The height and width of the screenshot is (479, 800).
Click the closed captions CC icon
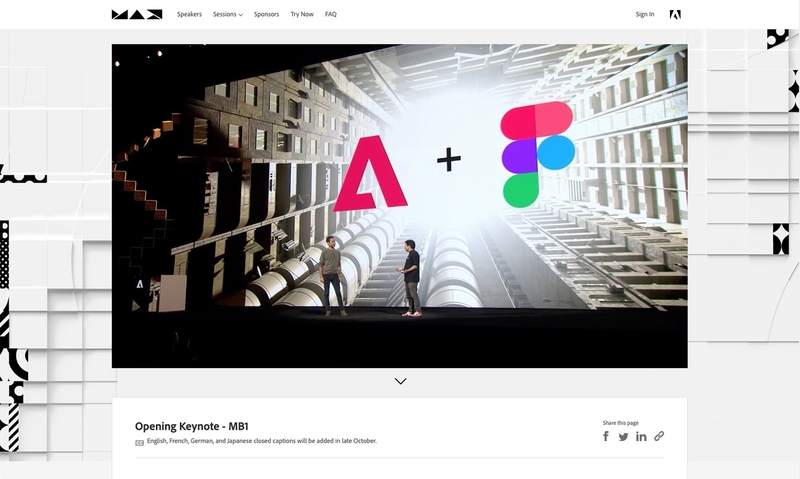[x=139, y=443]
